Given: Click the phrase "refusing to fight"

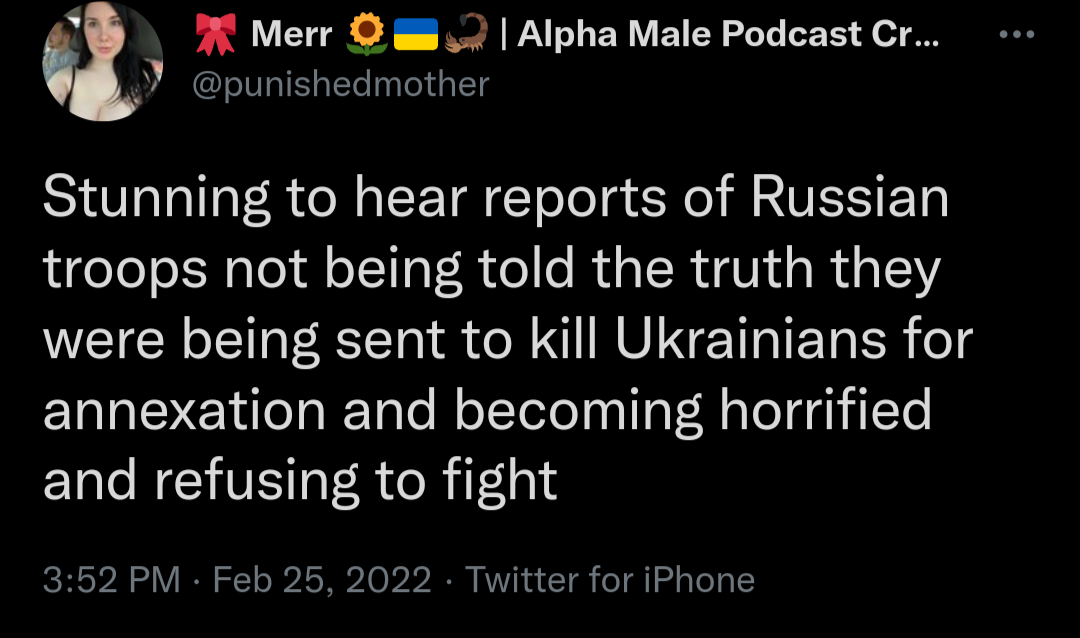Looking at the screenshot, I should coord(356,482).
